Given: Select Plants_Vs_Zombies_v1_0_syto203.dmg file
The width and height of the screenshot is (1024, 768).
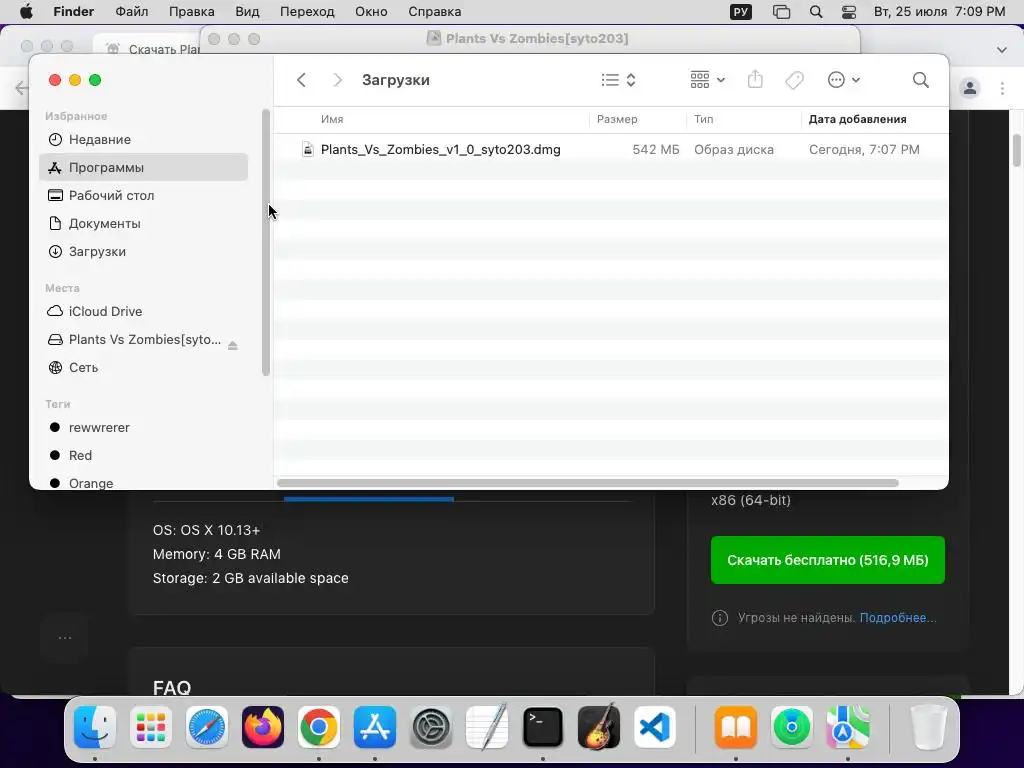Looking at the screenshot, I should coord(440,150).
